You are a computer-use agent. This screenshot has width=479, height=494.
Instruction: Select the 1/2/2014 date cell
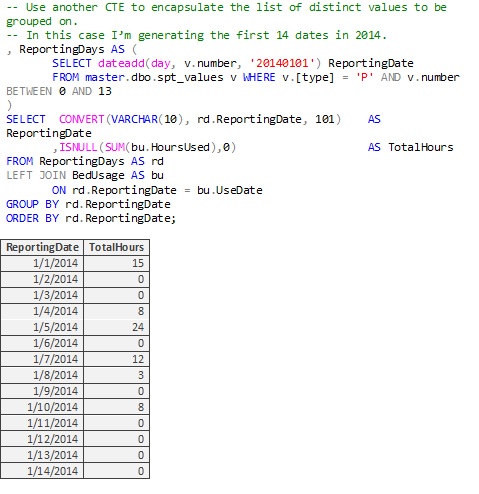click(42, 279)
